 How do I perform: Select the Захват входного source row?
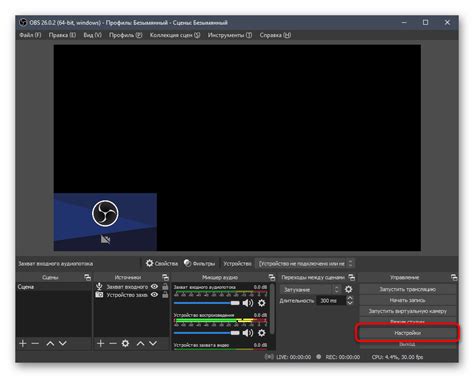pyautogui.click(x=132, y=286)
